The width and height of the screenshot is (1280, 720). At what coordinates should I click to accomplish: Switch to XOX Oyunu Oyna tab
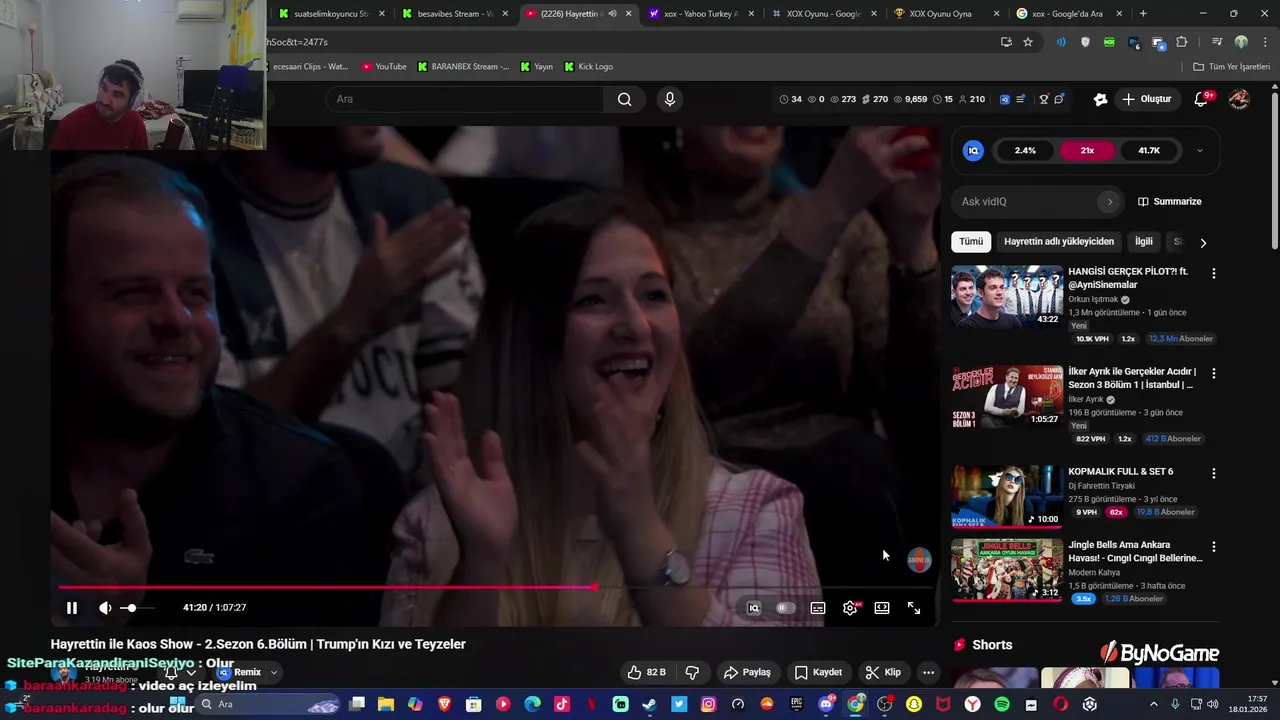tap(944, 14)
